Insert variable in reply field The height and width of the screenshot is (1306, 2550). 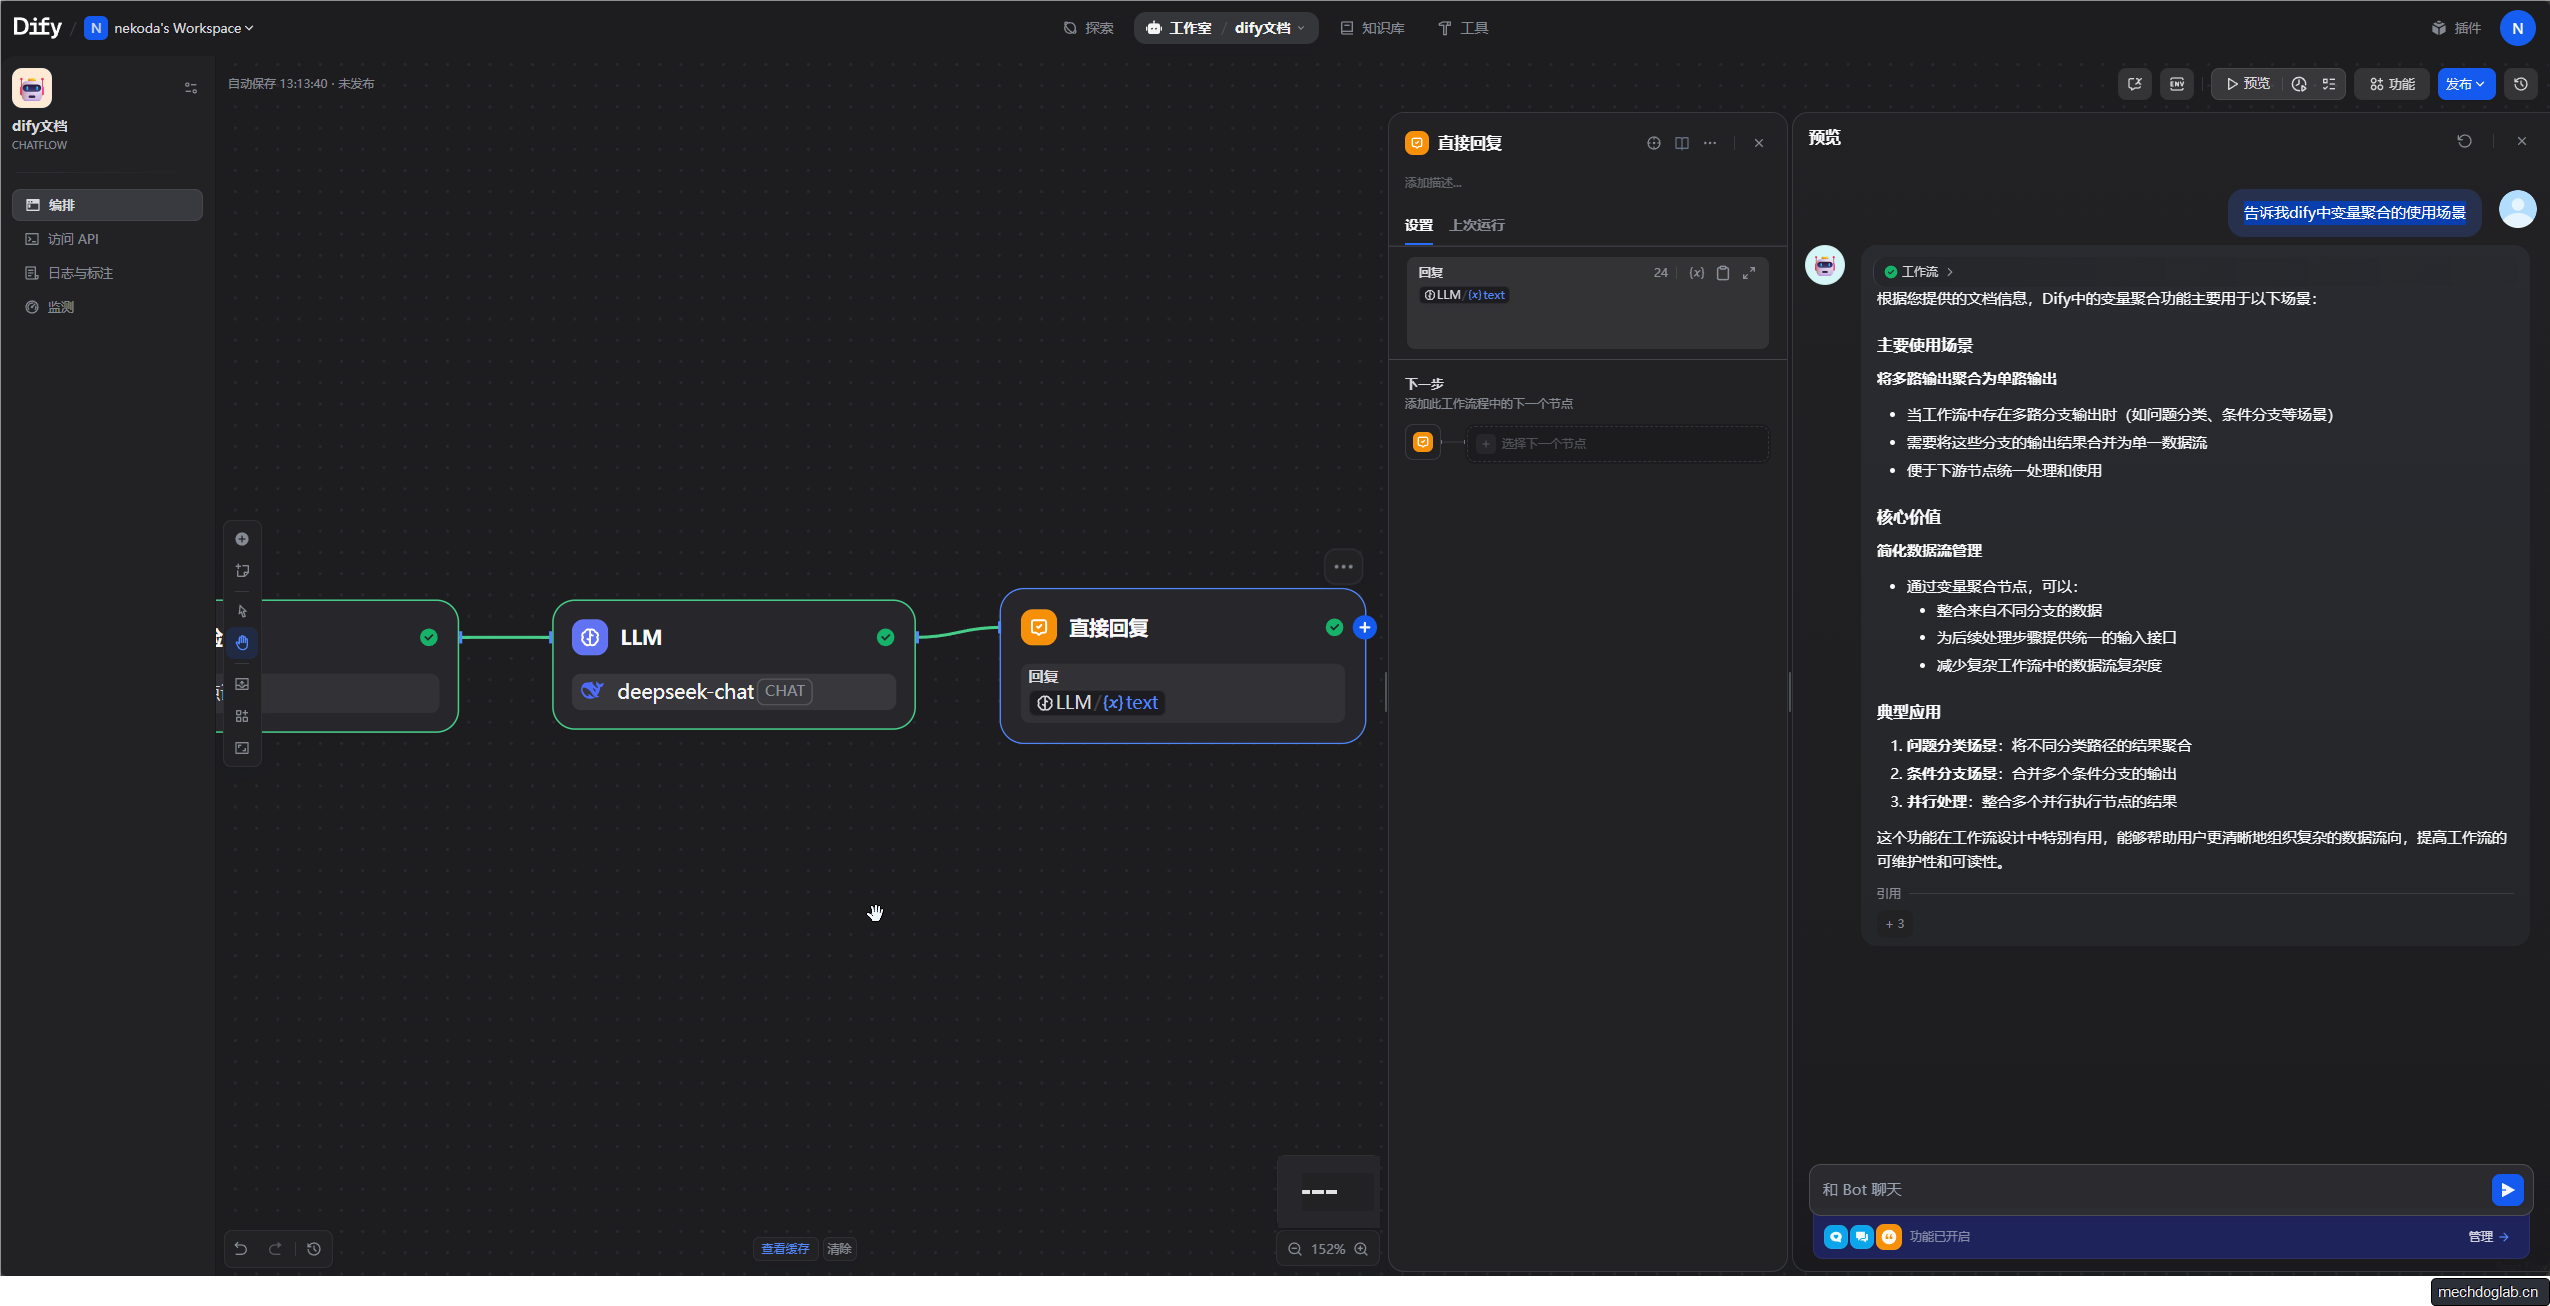(x=1696, y=273)
